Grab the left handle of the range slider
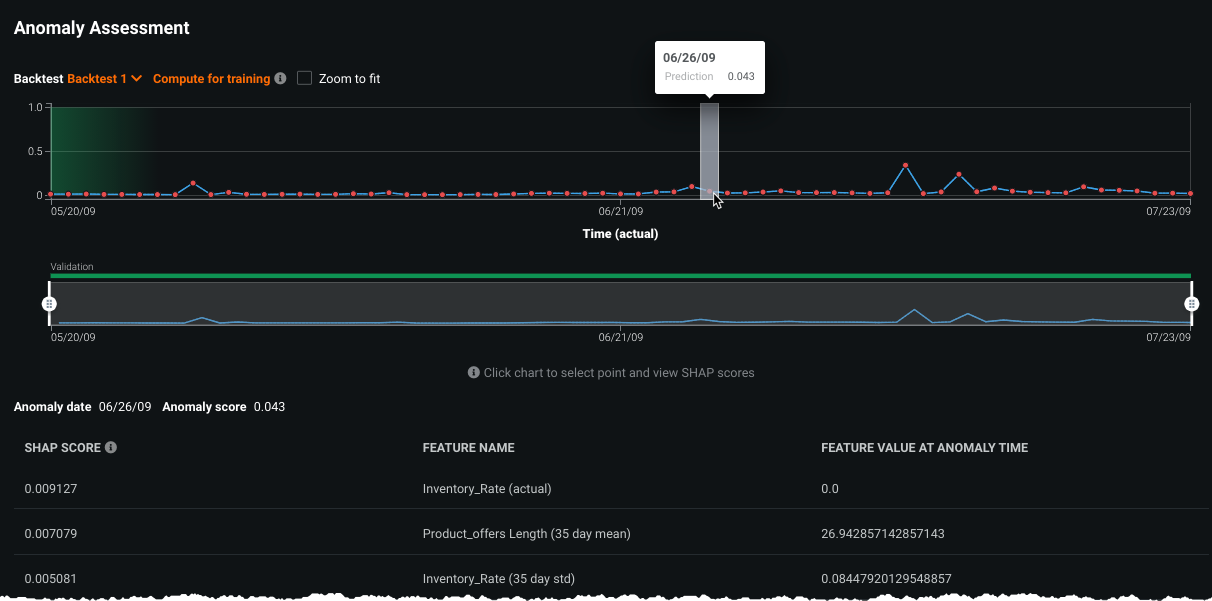Screen dimensions: 1212x601 point(49,304)
